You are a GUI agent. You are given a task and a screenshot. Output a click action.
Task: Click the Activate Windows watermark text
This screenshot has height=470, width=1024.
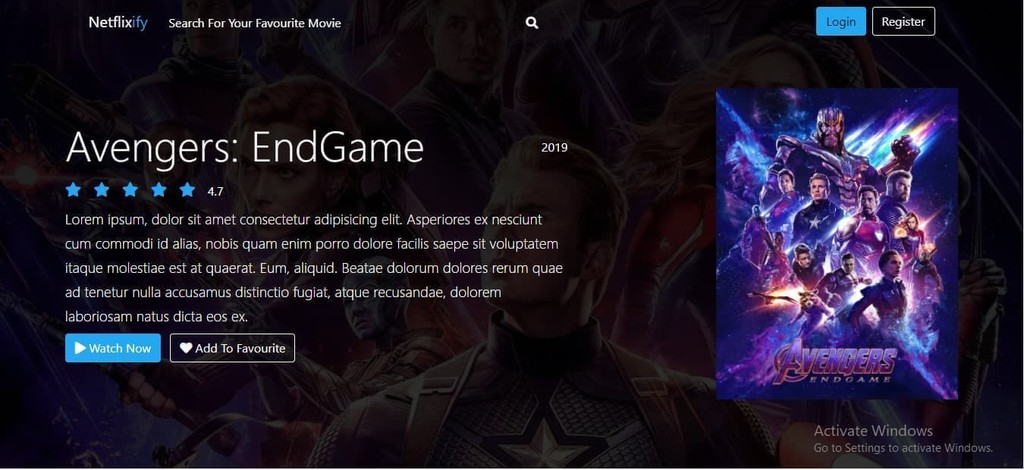tap(873, 431)
